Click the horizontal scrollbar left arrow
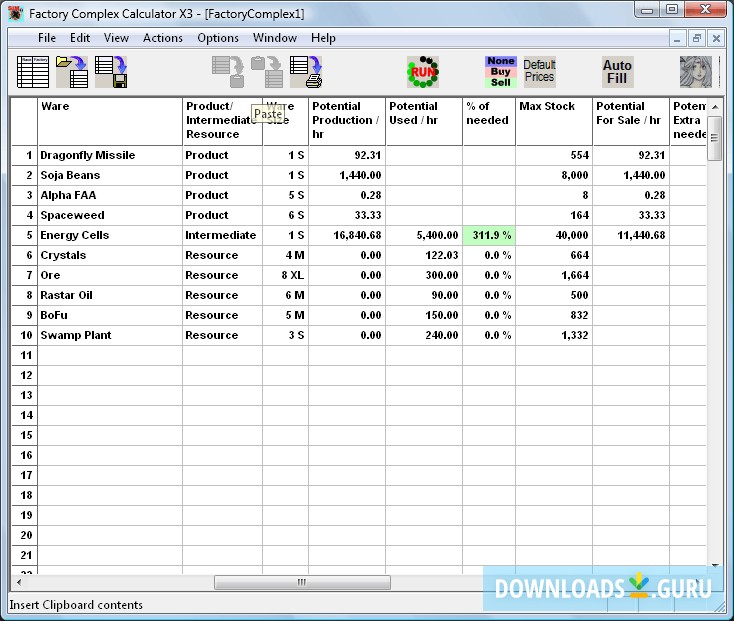734x621 pixels. click(x=19, y=583)
